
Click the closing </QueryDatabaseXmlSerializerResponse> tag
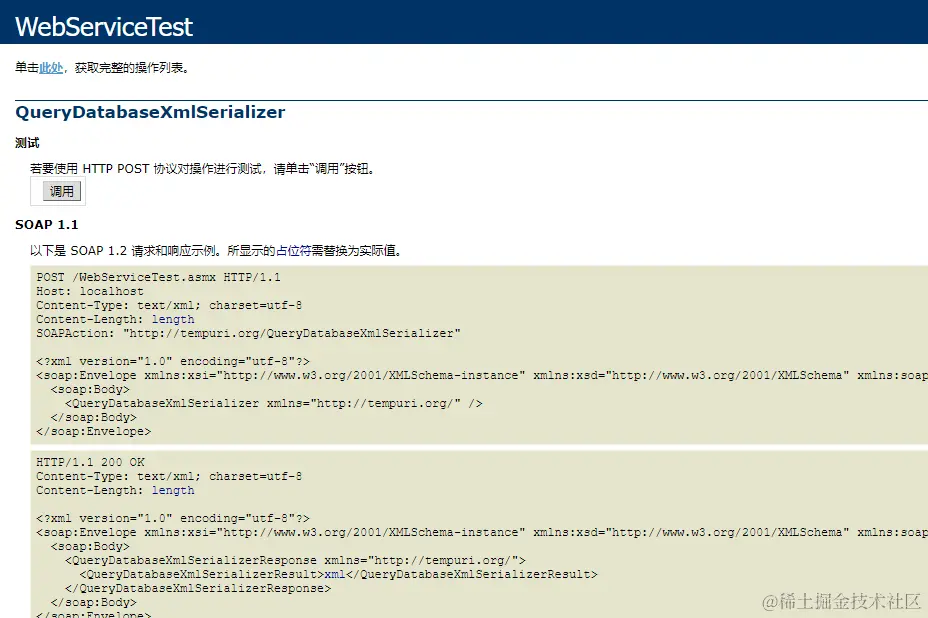coord(198,588)
